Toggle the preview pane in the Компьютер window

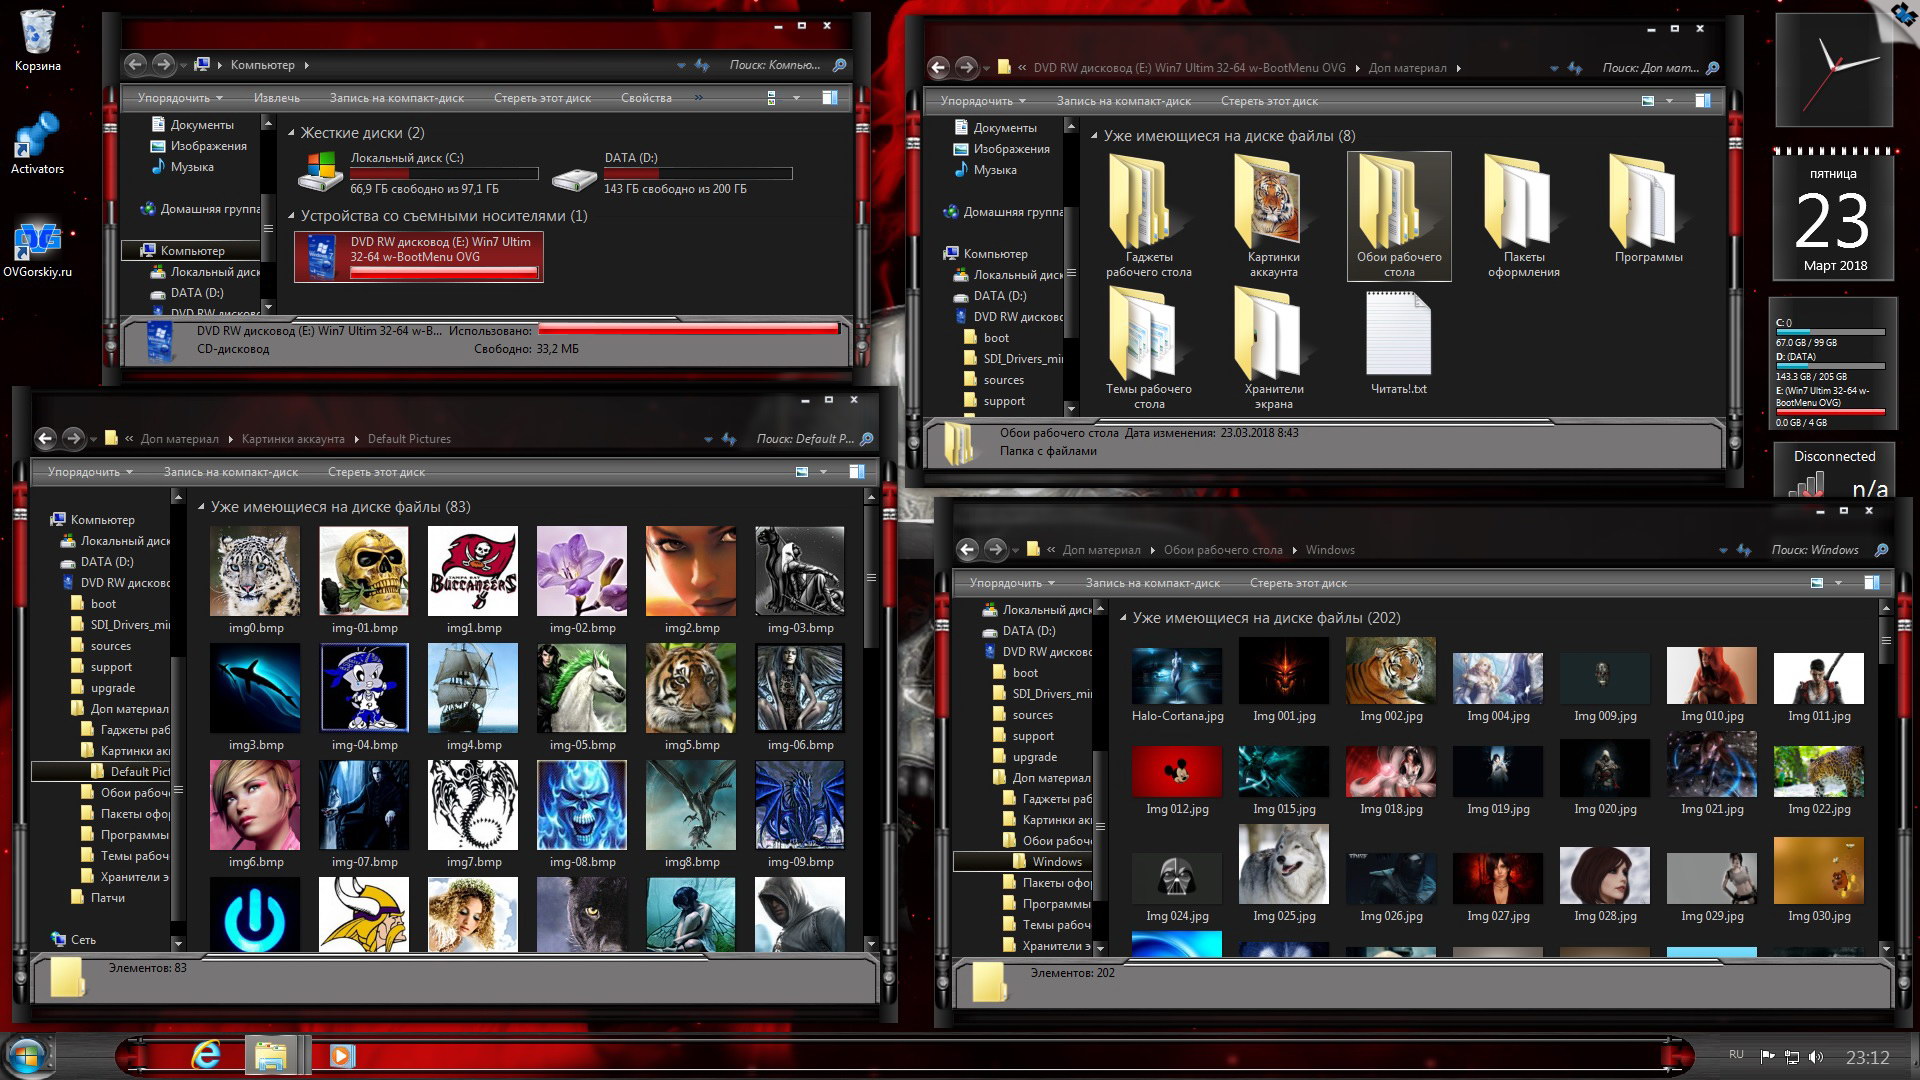(x=829, y=98)
